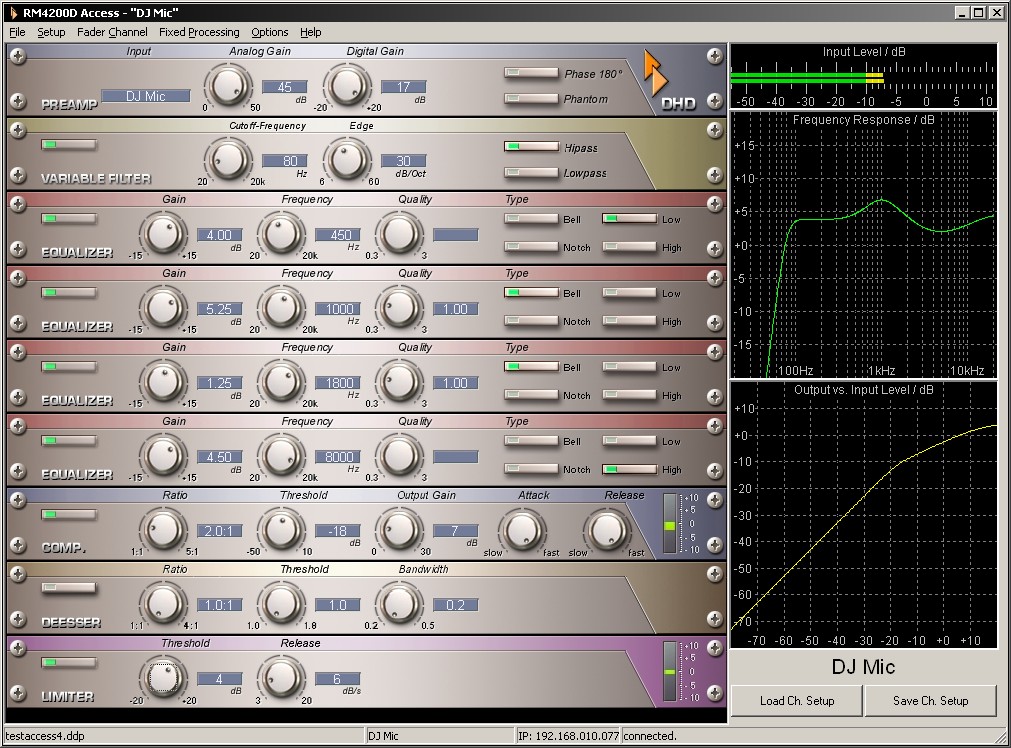Click the Frequency knob of the 1000 Hz equalizer
Image resolution: width=1011 pixels, height=748 pixels.
281,308
